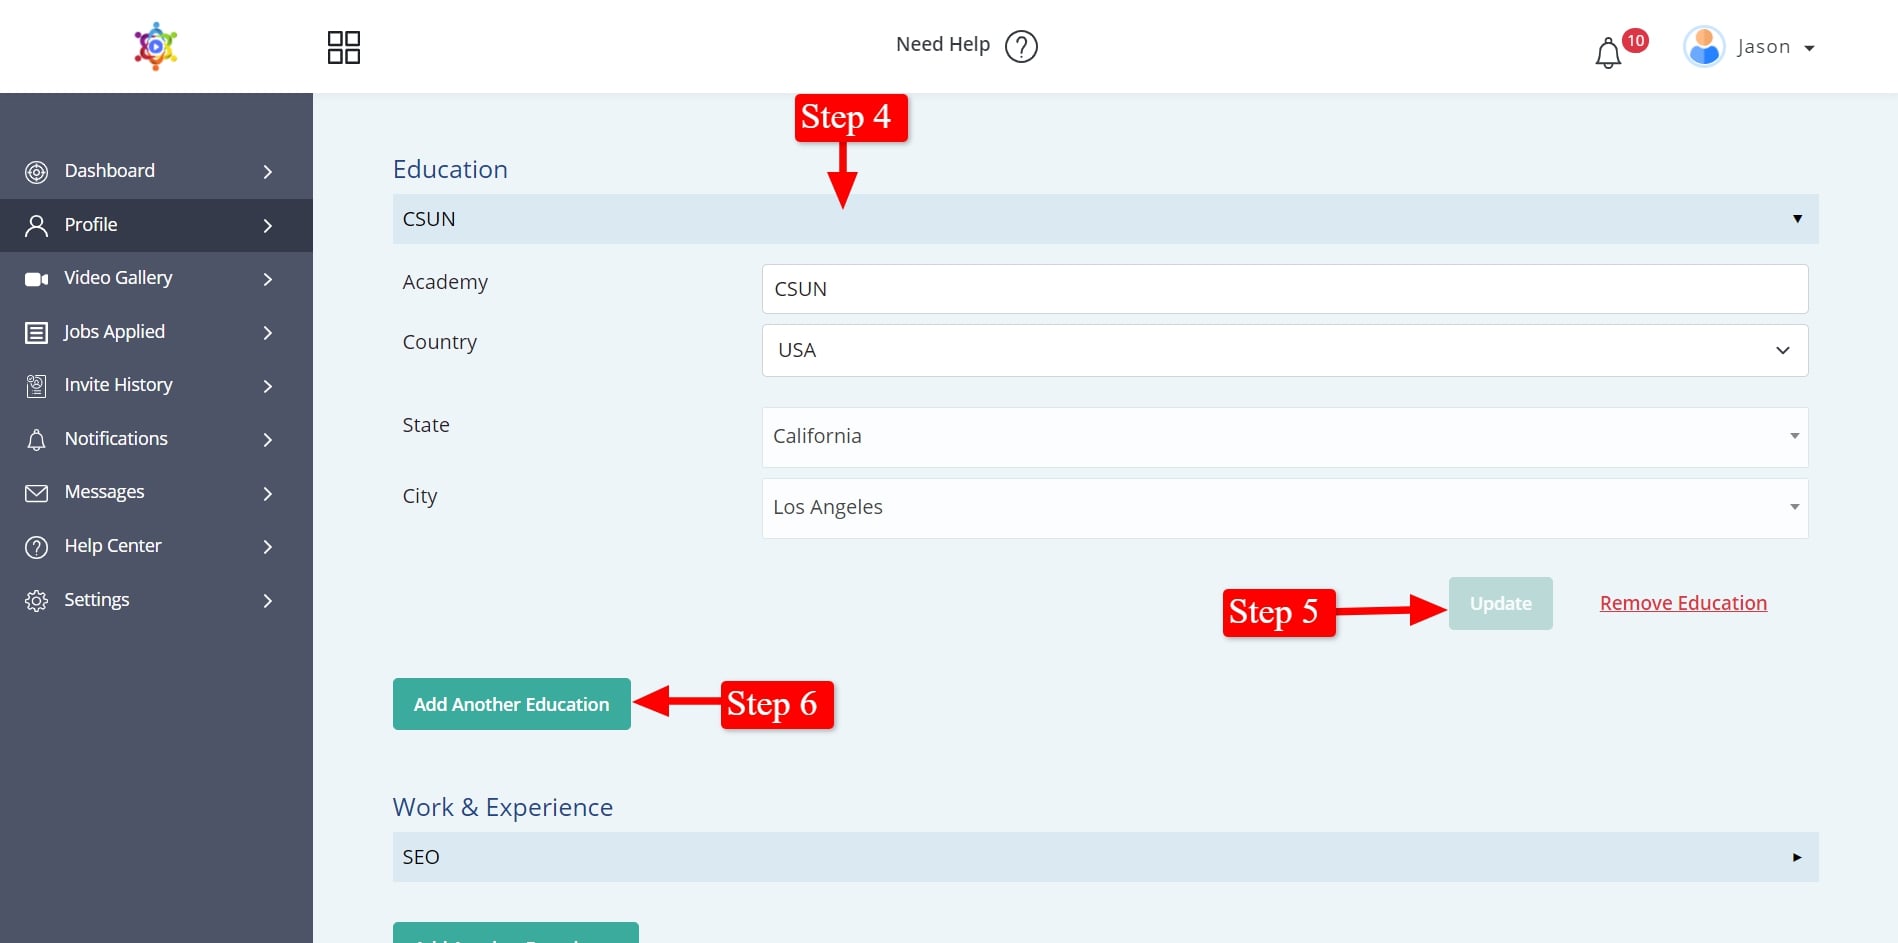Click the Need Help question mark icon
The height and width of the screenshot is (943, 1898).
tap(1021, 46)
